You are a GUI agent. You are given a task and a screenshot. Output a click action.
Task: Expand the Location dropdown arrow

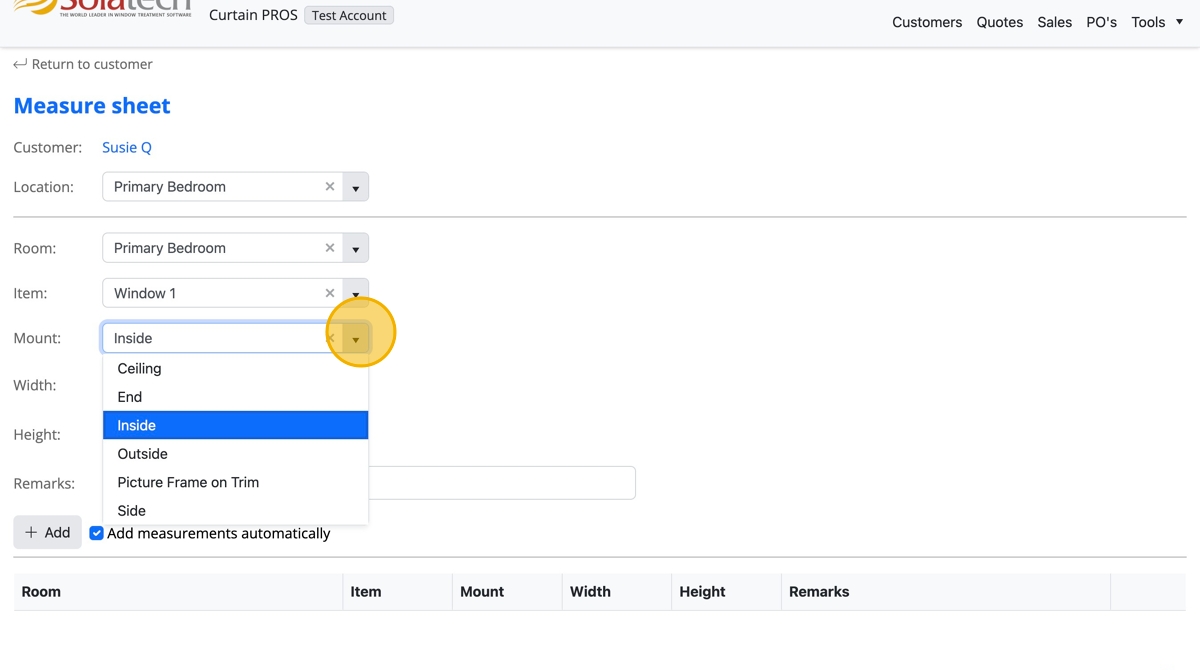pos(356,187)
